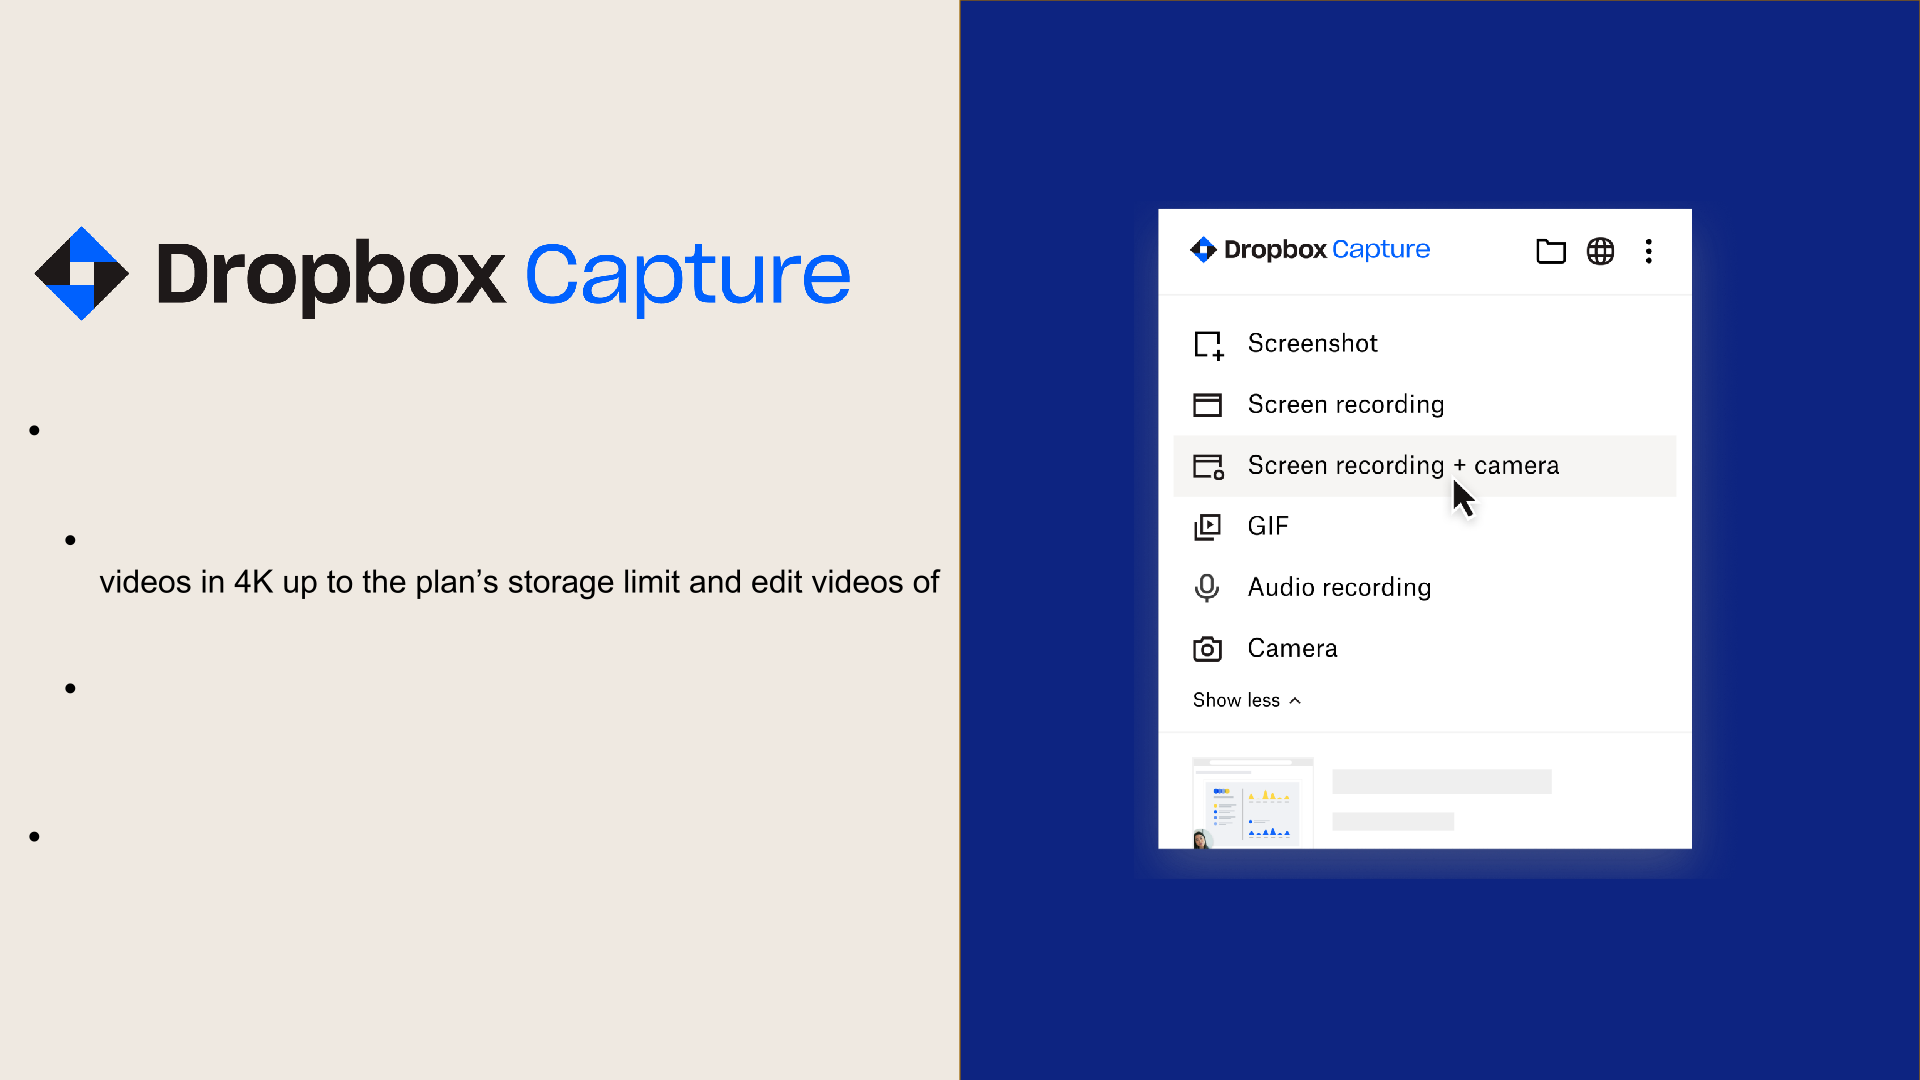Click the Screenshot capture icon
Image resolution: width=1920 pixels, height=1080 pixels.
[1208, 344]
